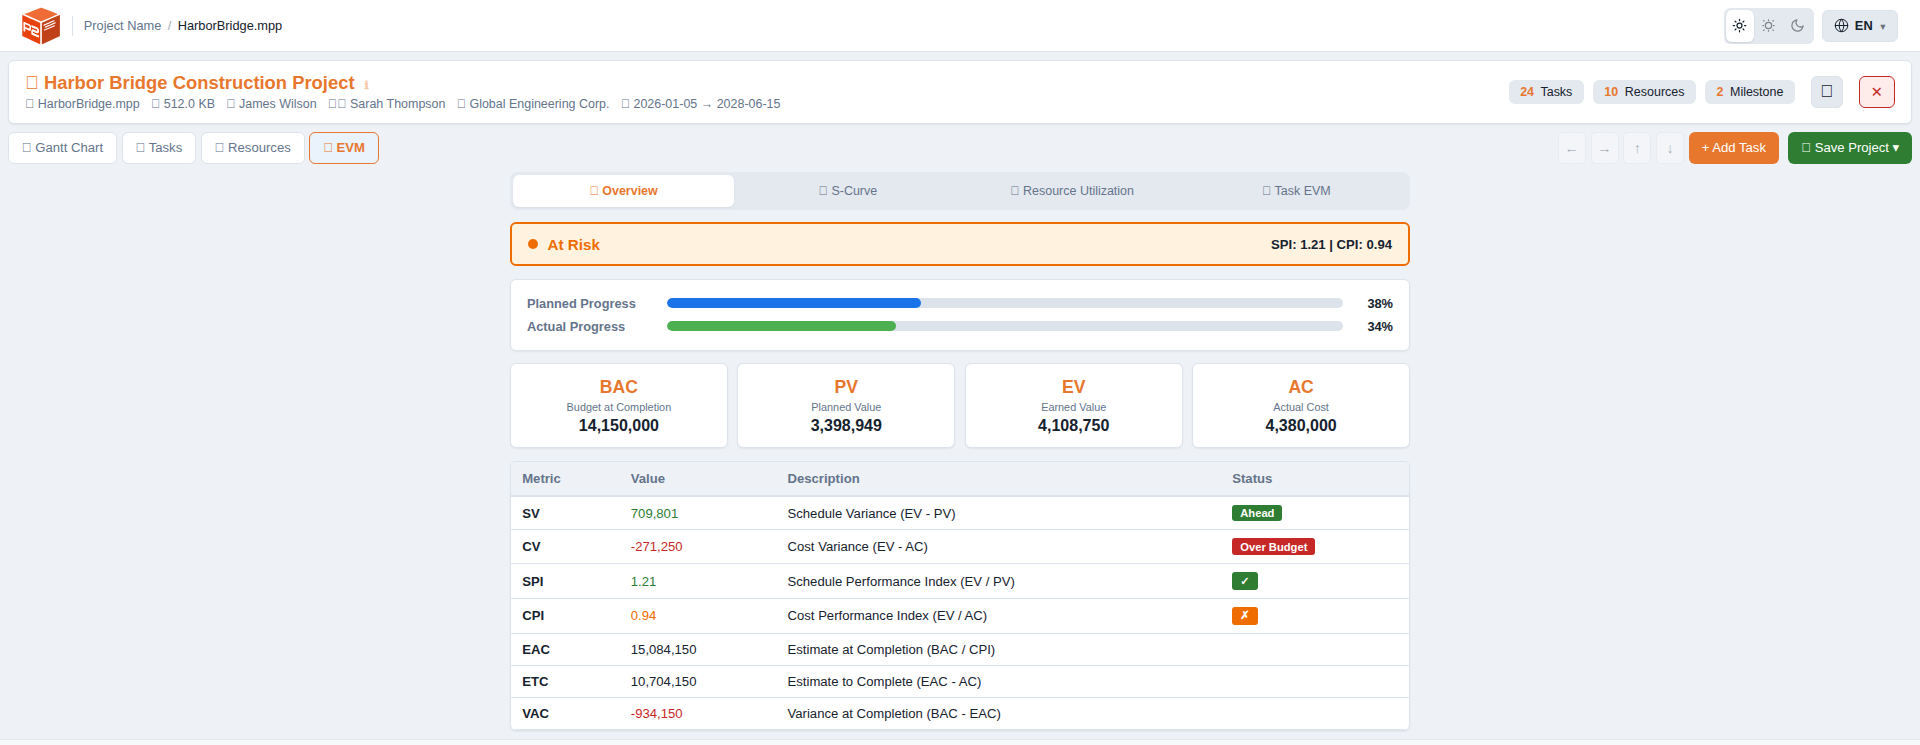Switch to the S-Curve sub-tab
This screenshot has height=745, width=1920.
(x=848, y=191)
